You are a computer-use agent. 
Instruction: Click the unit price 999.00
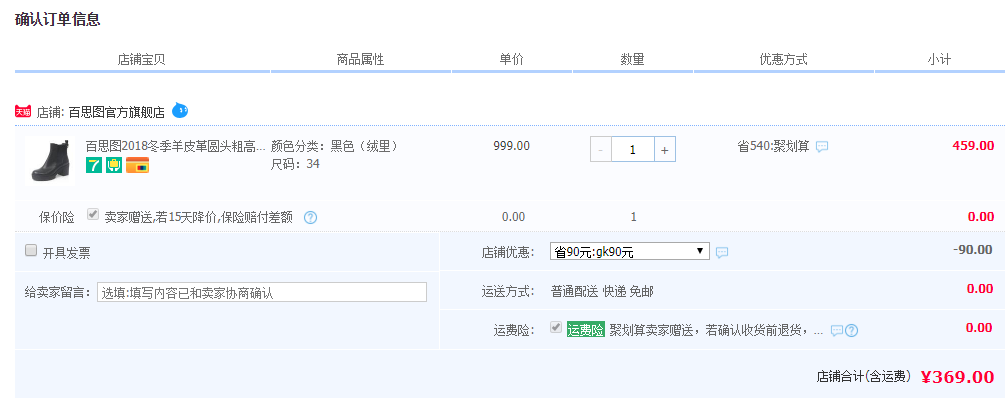[x=511, y=146]
